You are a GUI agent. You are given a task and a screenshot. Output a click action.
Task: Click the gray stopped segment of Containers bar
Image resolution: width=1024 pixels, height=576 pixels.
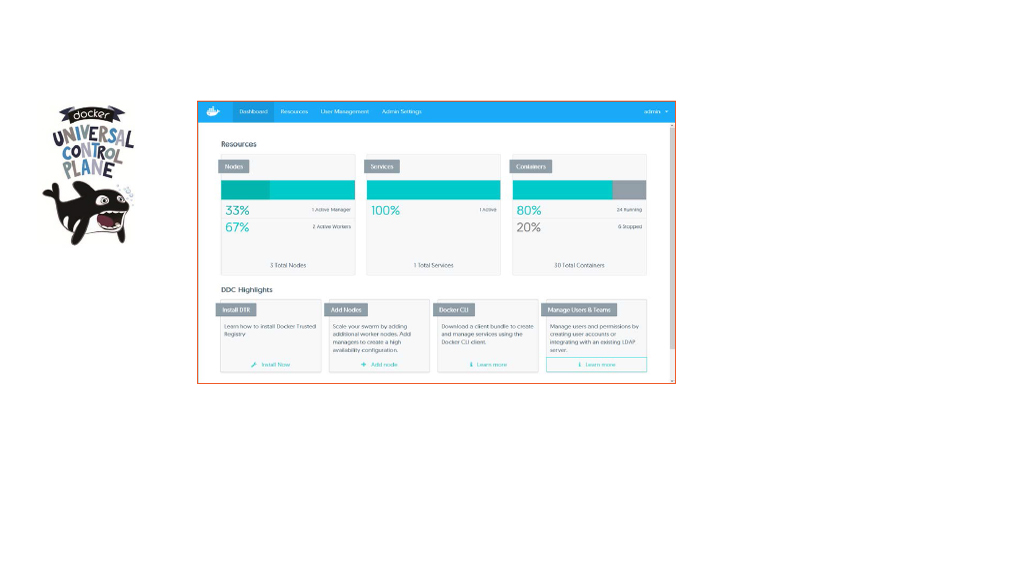click(629, 190)
